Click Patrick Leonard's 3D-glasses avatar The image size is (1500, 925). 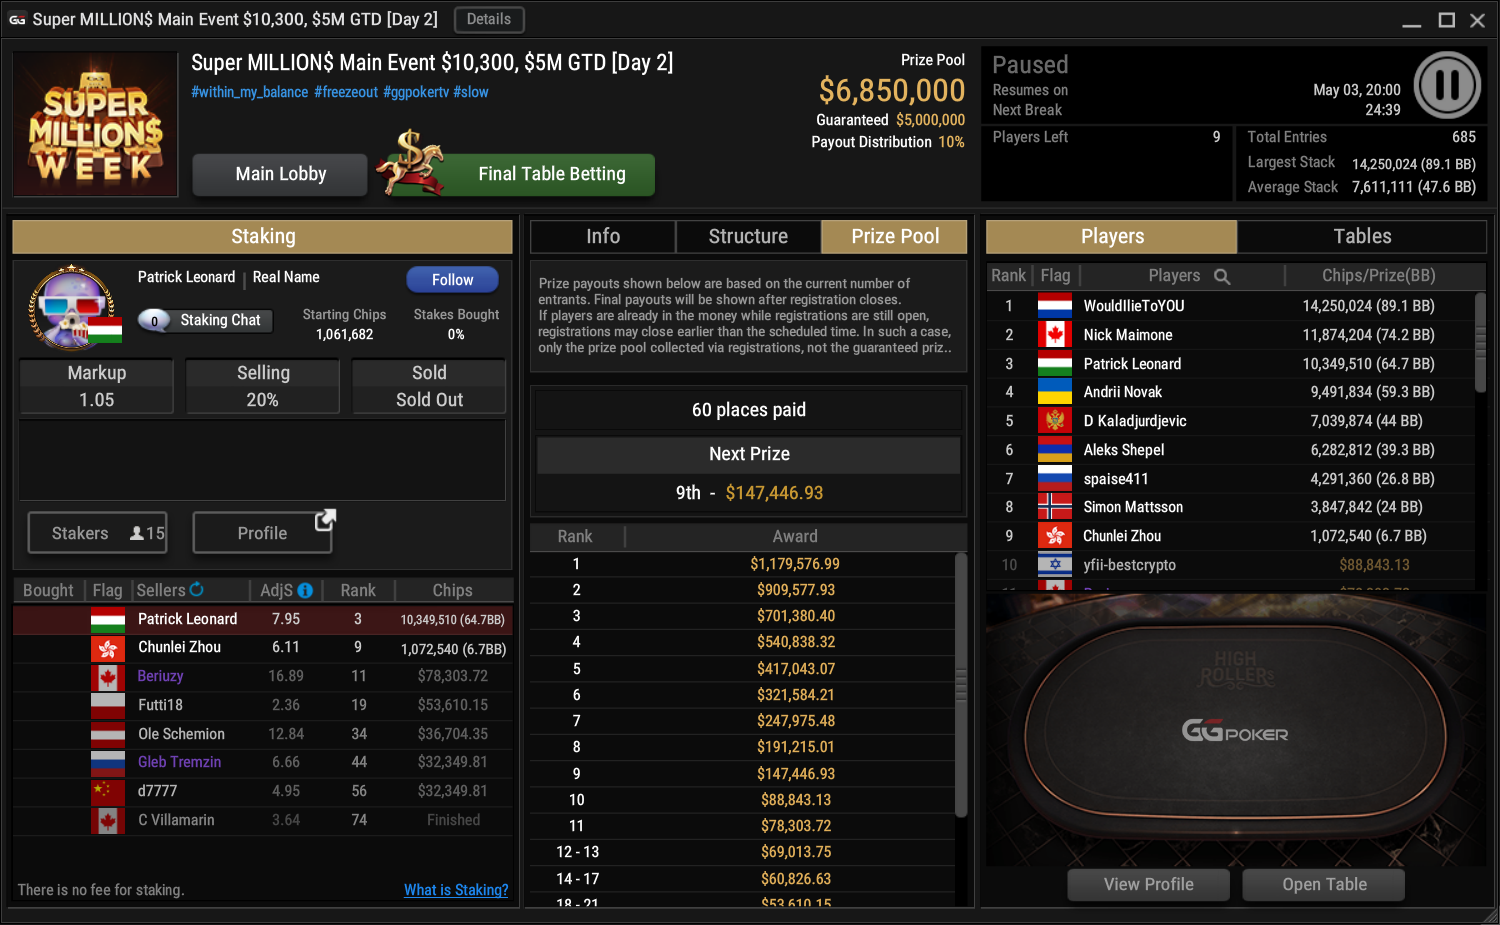coord(72,308)
